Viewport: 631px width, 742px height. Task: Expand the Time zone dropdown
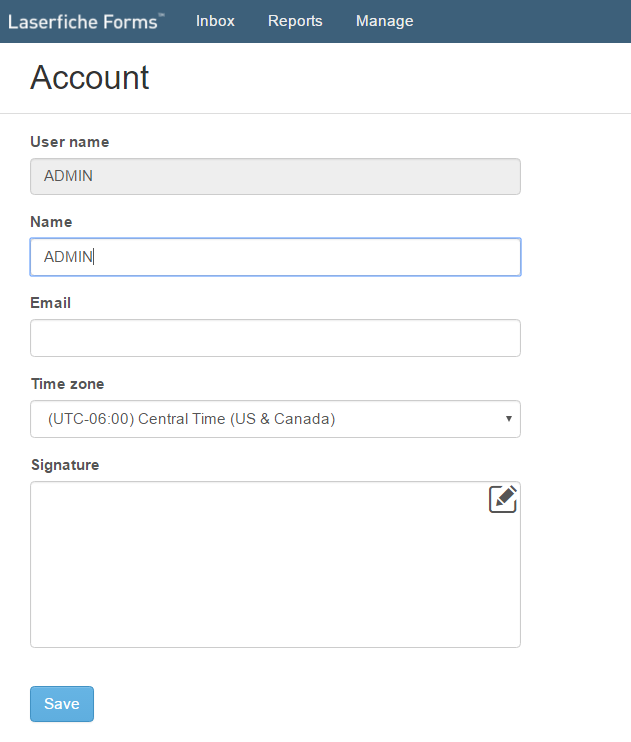(x=276, y=419)
